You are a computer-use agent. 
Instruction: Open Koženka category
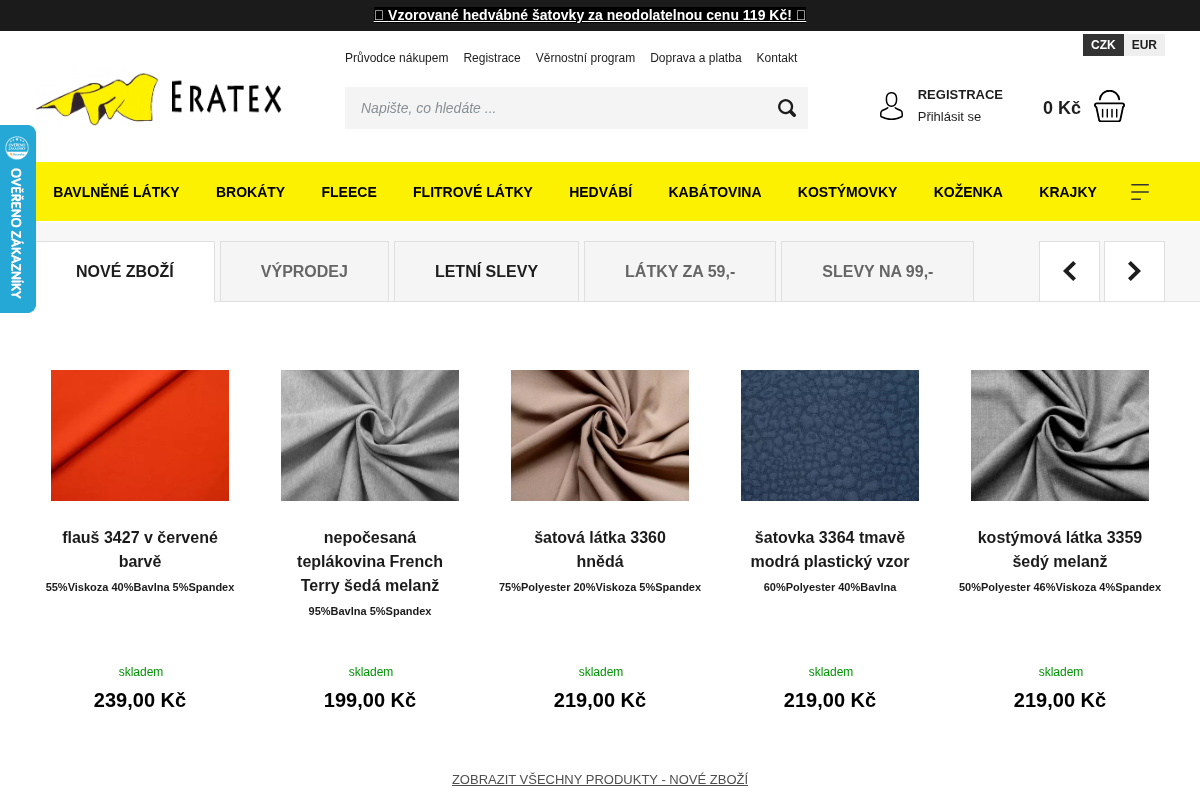pyautogui.click(x=968, y=192)
